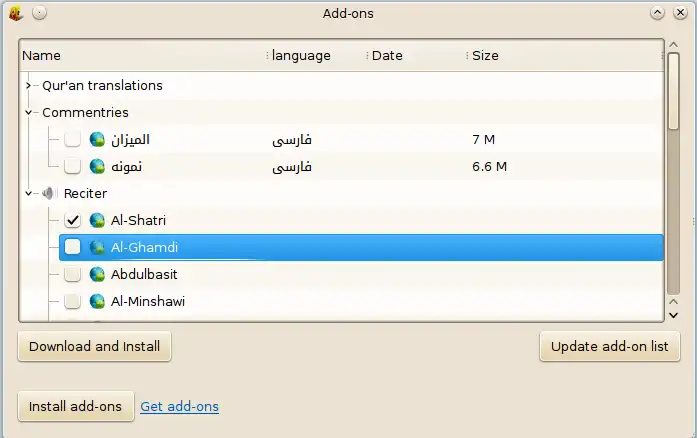This screenshot has width=697, height=438.
Task: Expand the Qur'an translations group
Action: click(x=29, y=86)
